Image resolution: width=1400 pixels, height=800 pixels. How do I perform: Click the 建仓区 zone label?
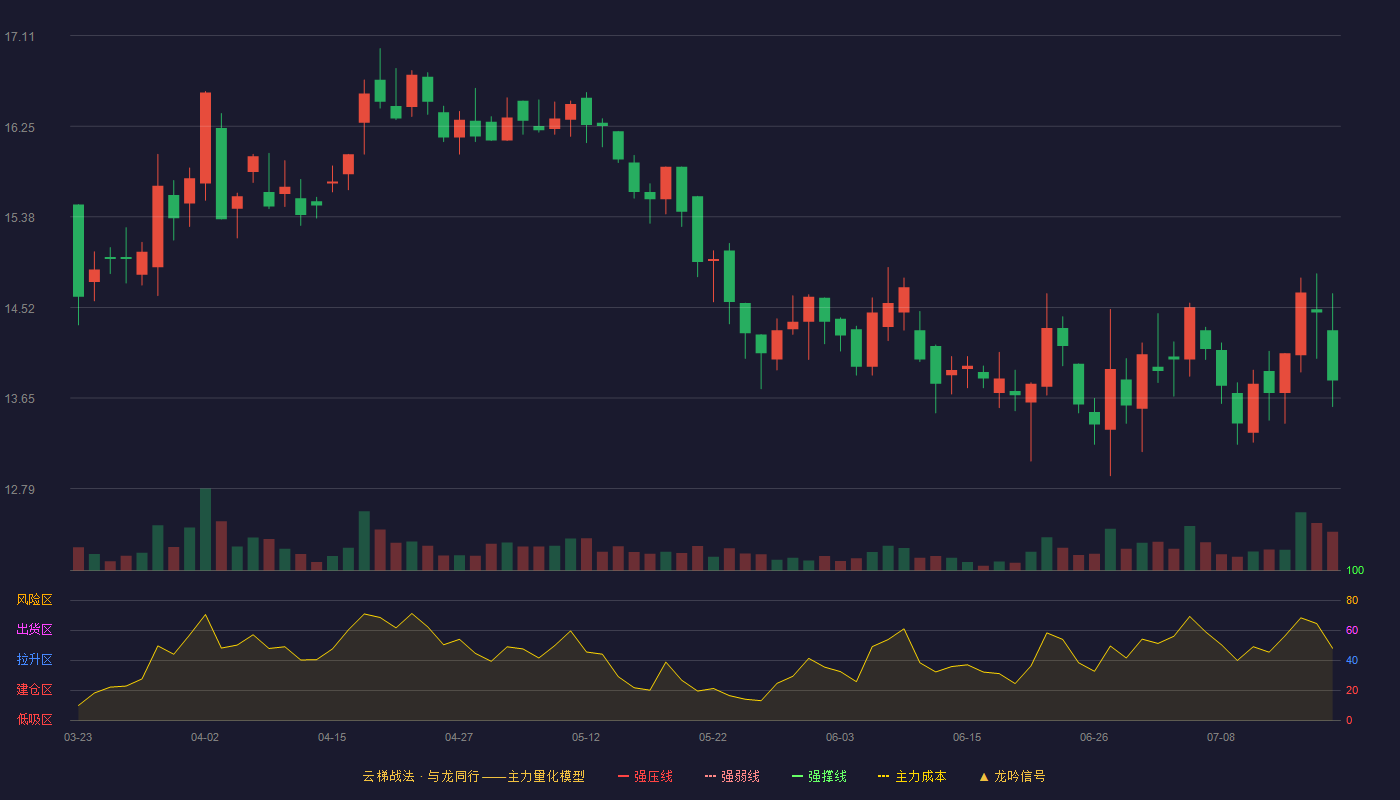pyautogui.click(x=34, y=690)
